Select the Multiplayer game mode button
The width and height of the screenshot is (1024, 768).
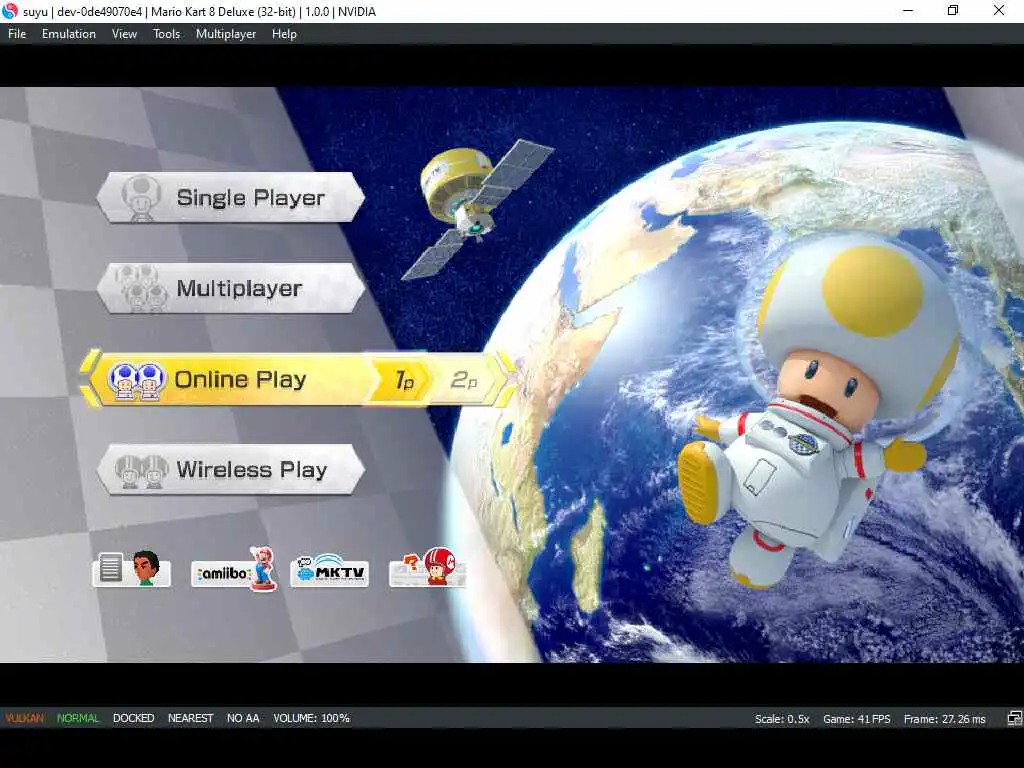(231, 288)
